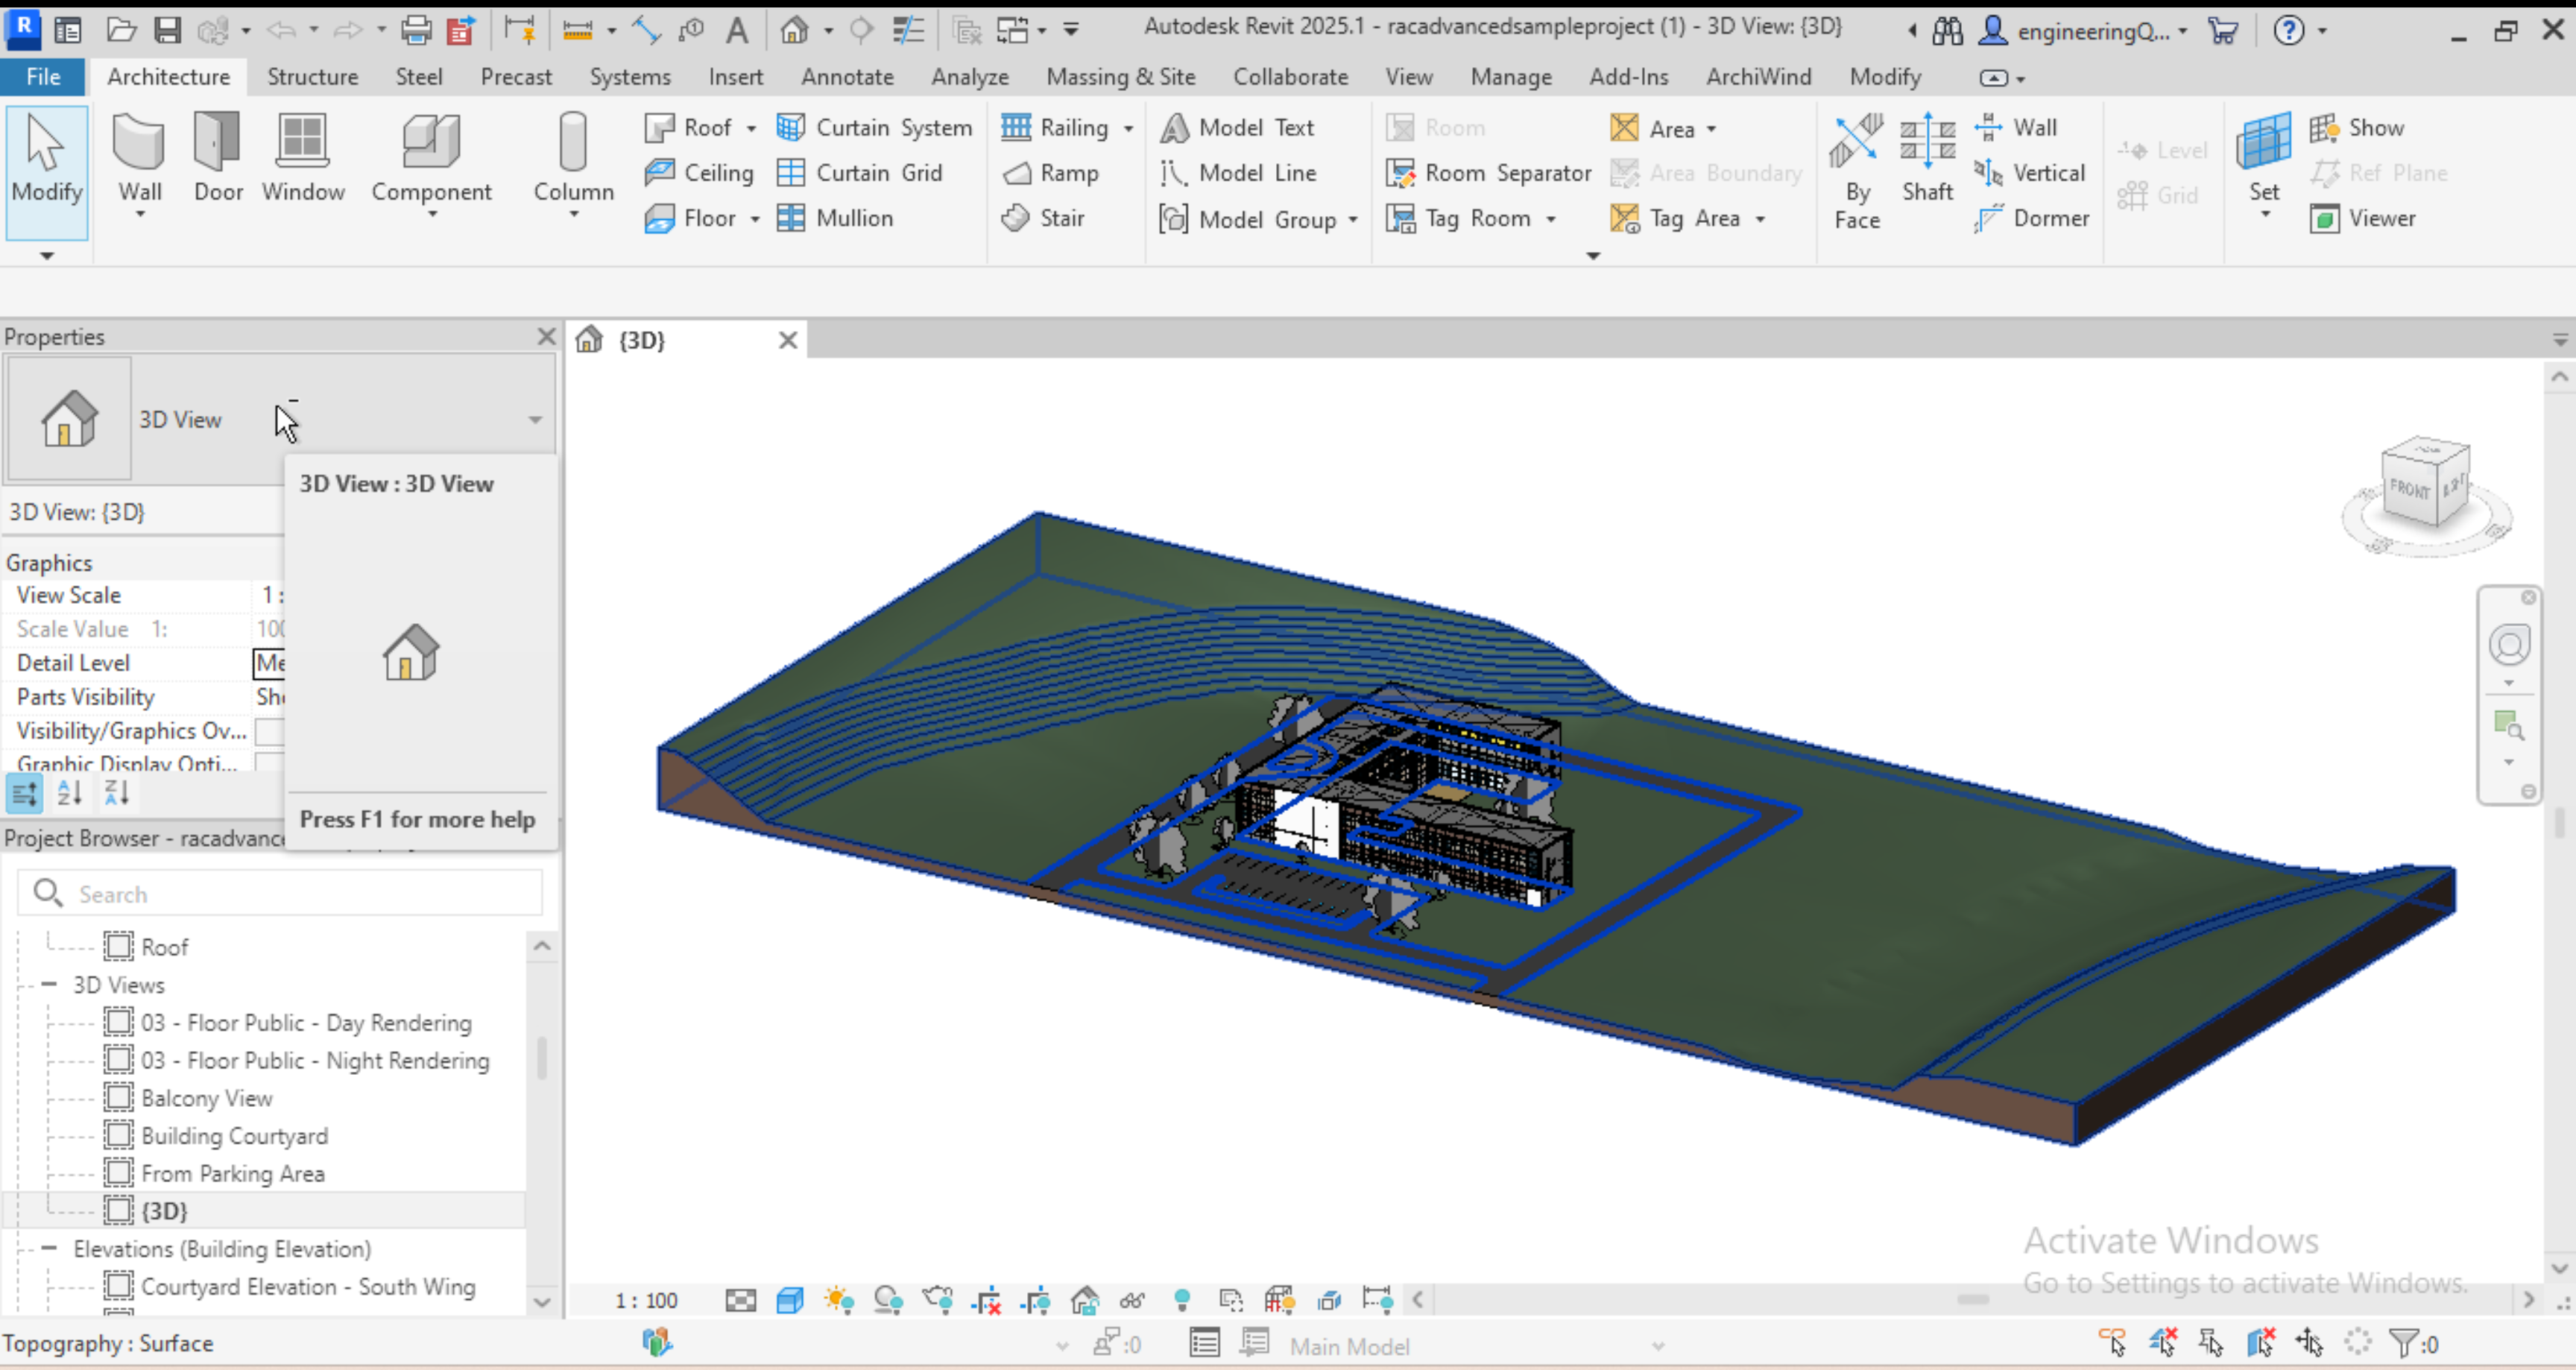2576x1370 pixels.
Task: Open the Annotate ribbon tab
Action: click(846, 77)
